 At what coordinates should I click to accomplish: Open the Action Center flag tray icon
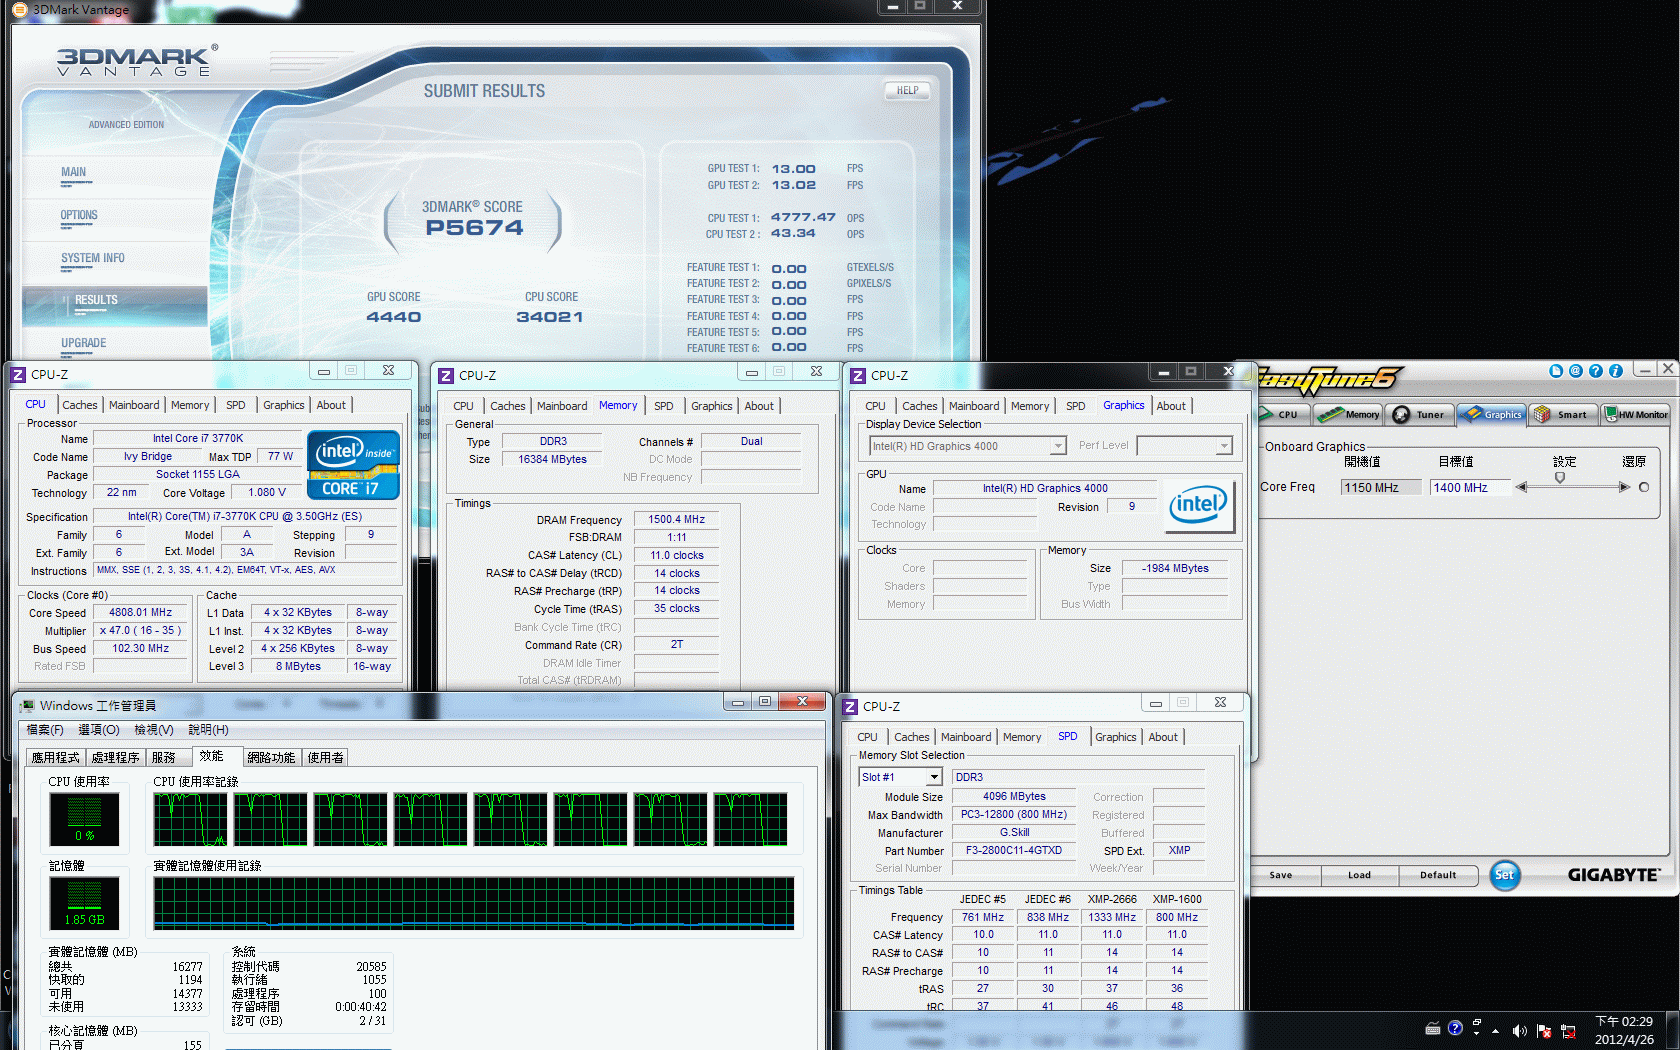coord(1544,1030)
